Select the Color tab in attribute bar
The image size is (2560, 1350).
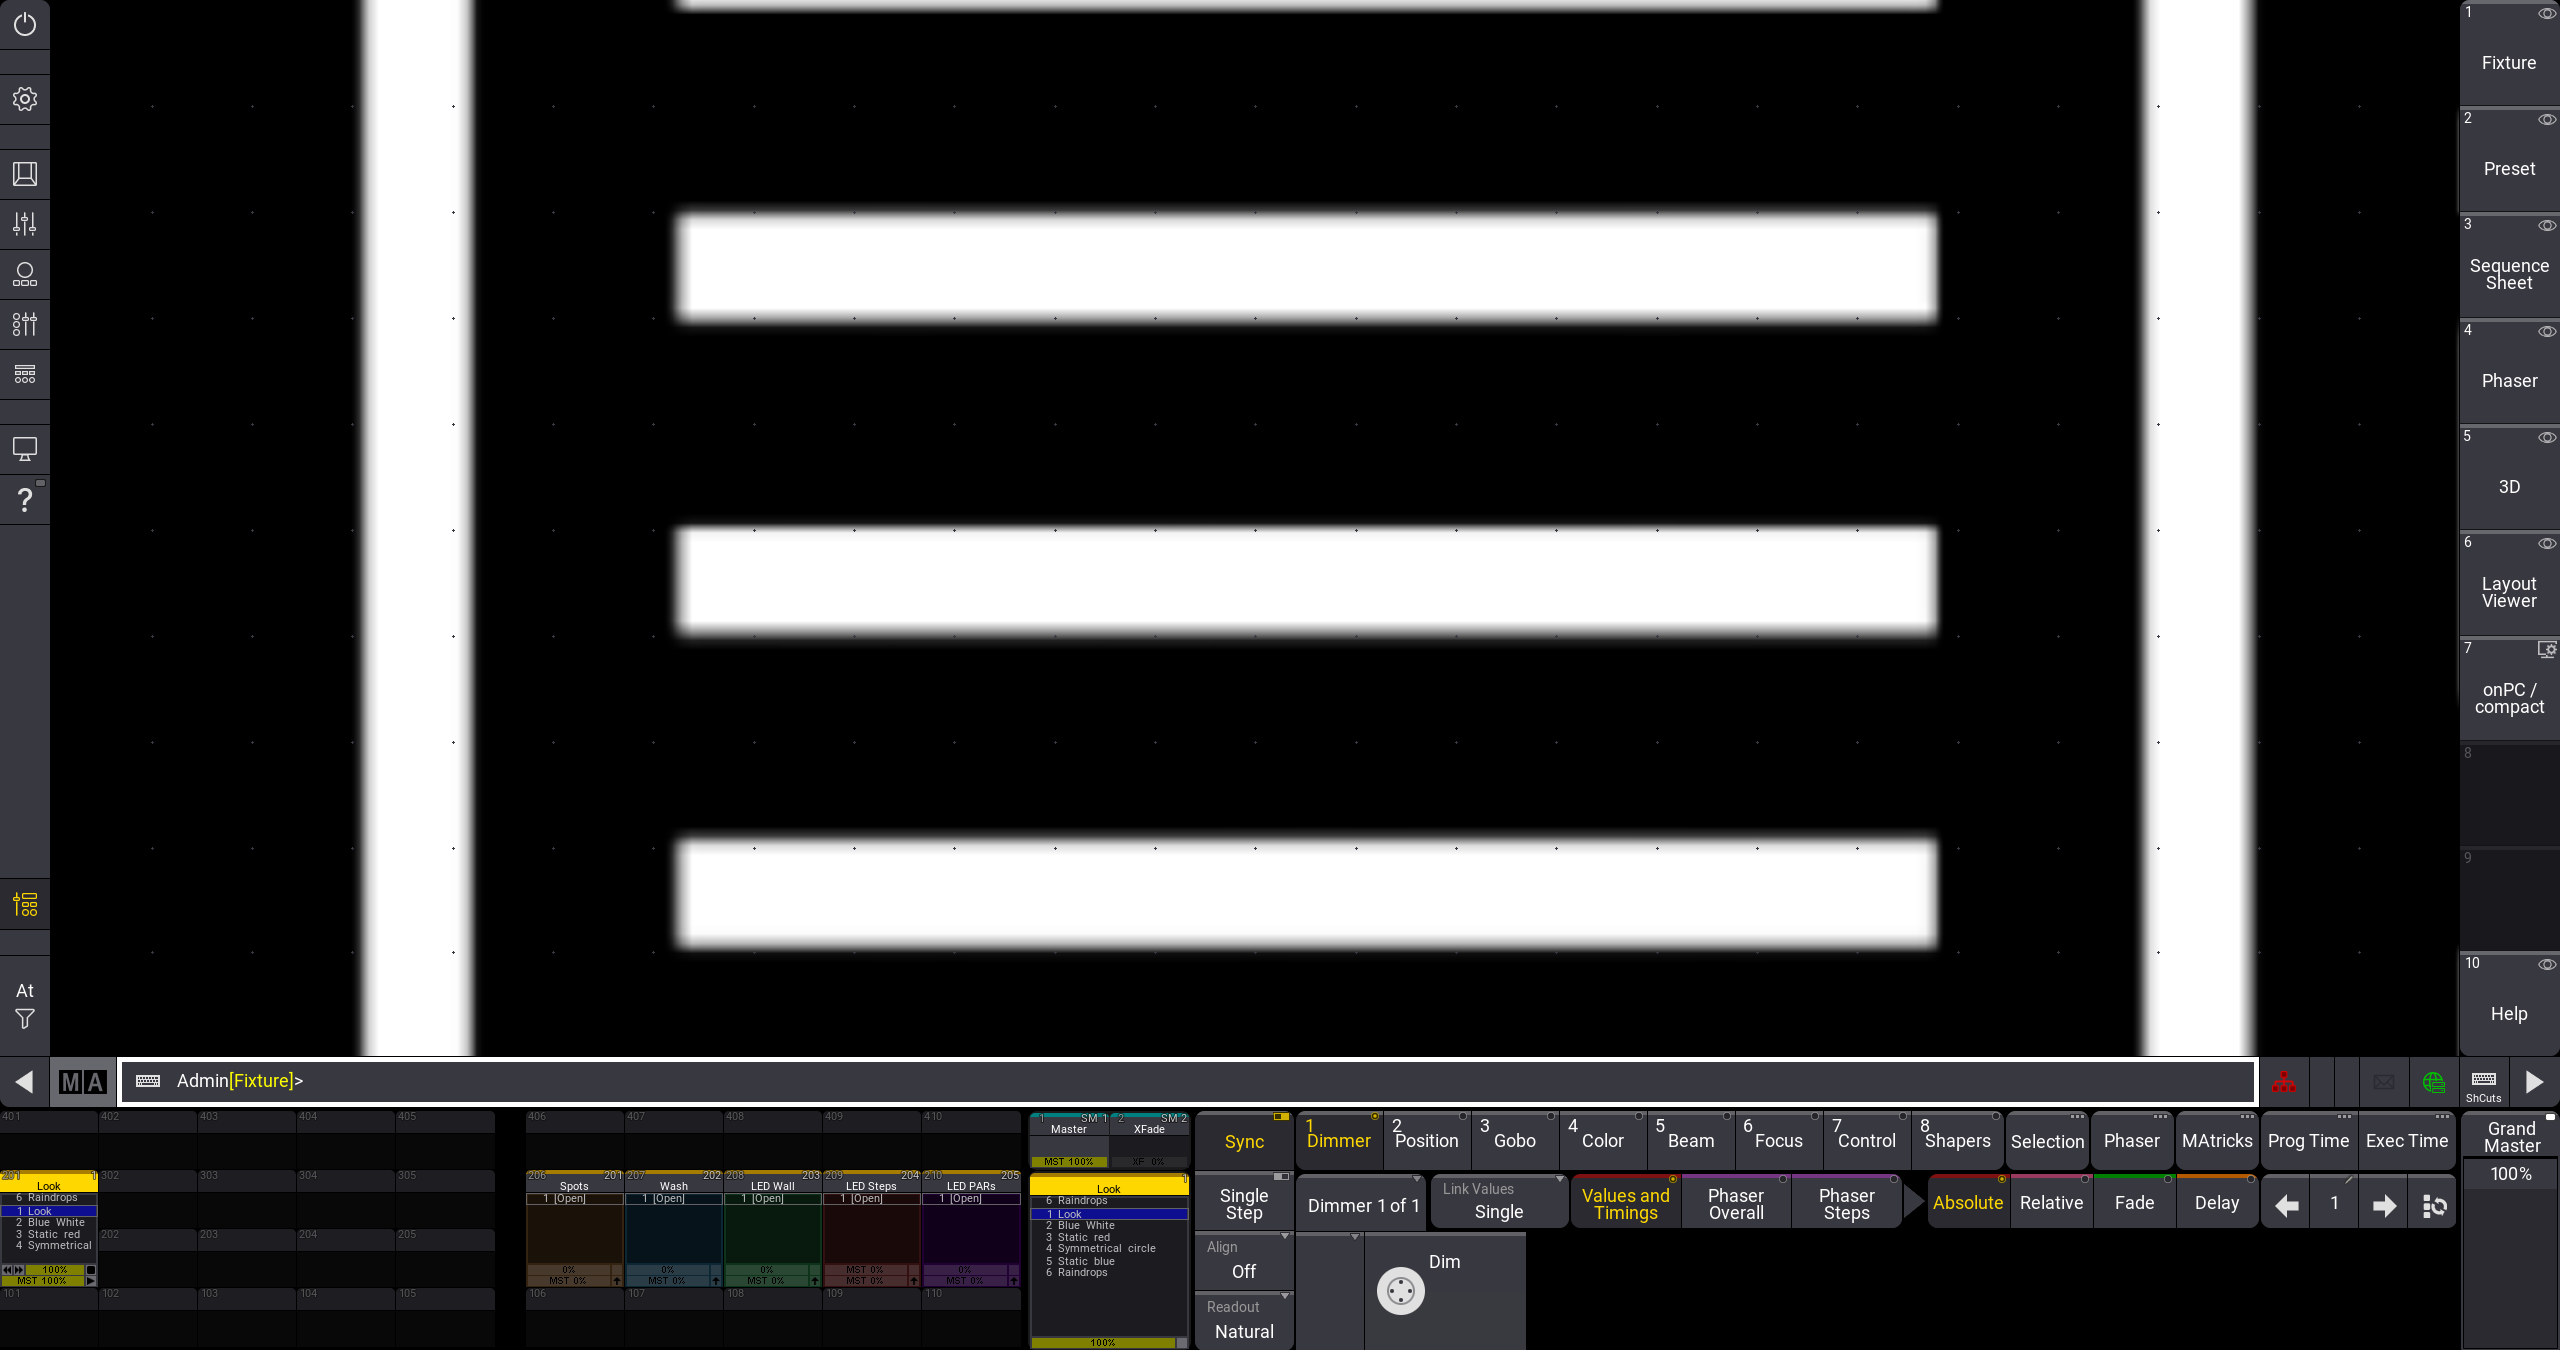[x=1602, y=1140]
